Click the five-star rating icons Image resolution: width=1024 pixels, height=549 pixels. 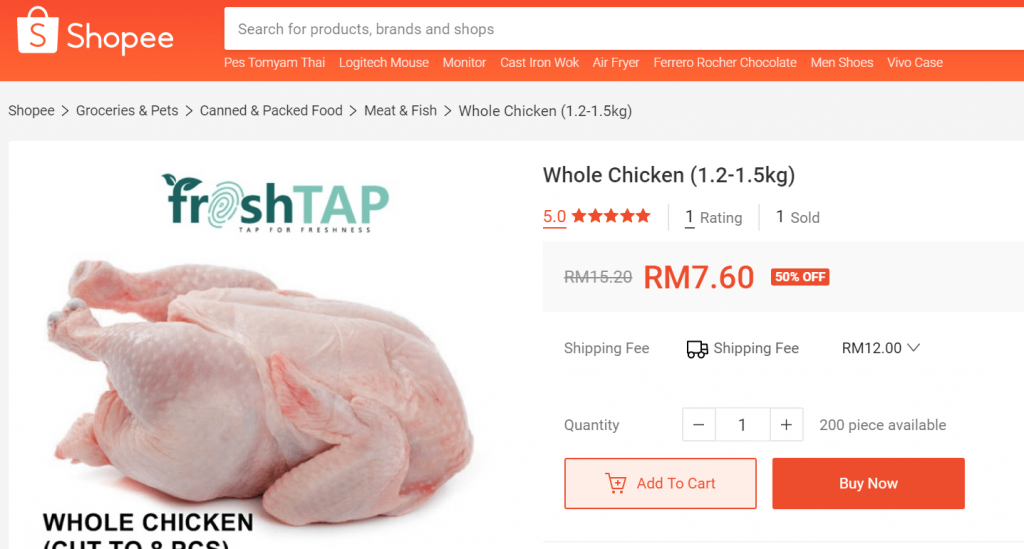coord(611,216)
